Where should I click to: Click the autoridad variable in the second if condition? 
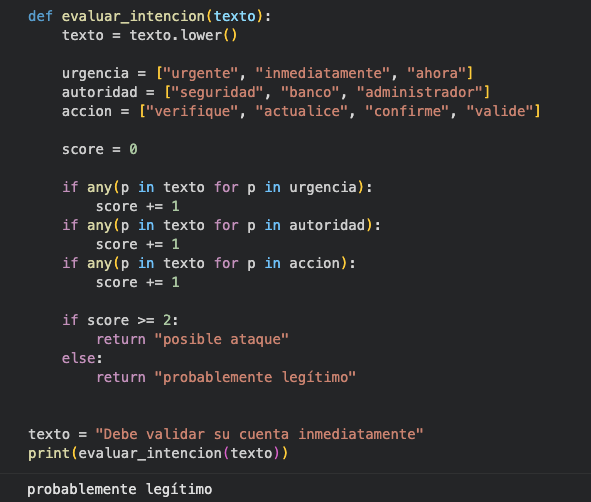(327, 225)
